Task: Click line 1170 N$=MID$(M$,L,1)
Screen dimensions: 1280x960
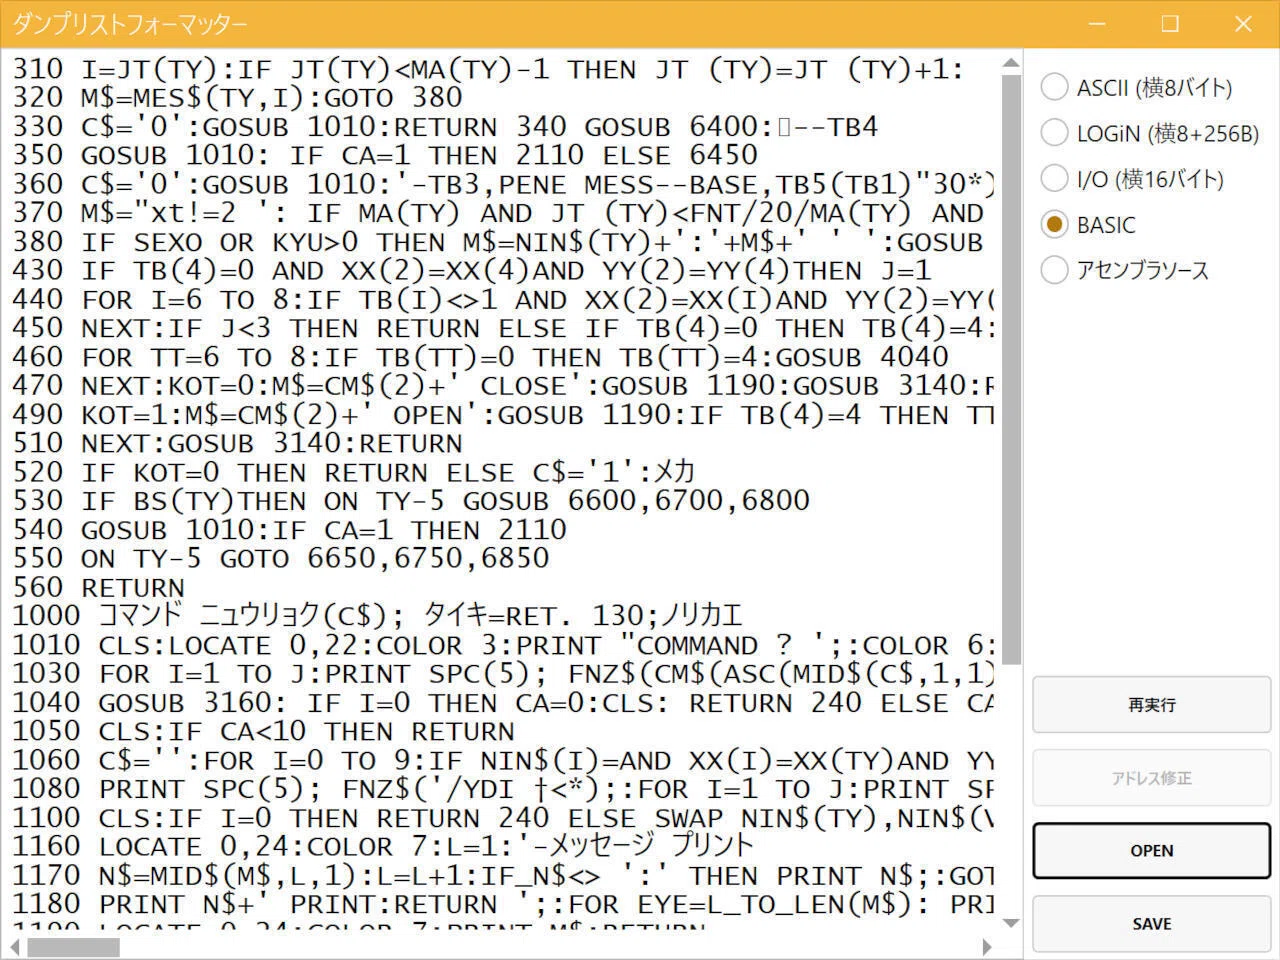Action: coord(503,876)
